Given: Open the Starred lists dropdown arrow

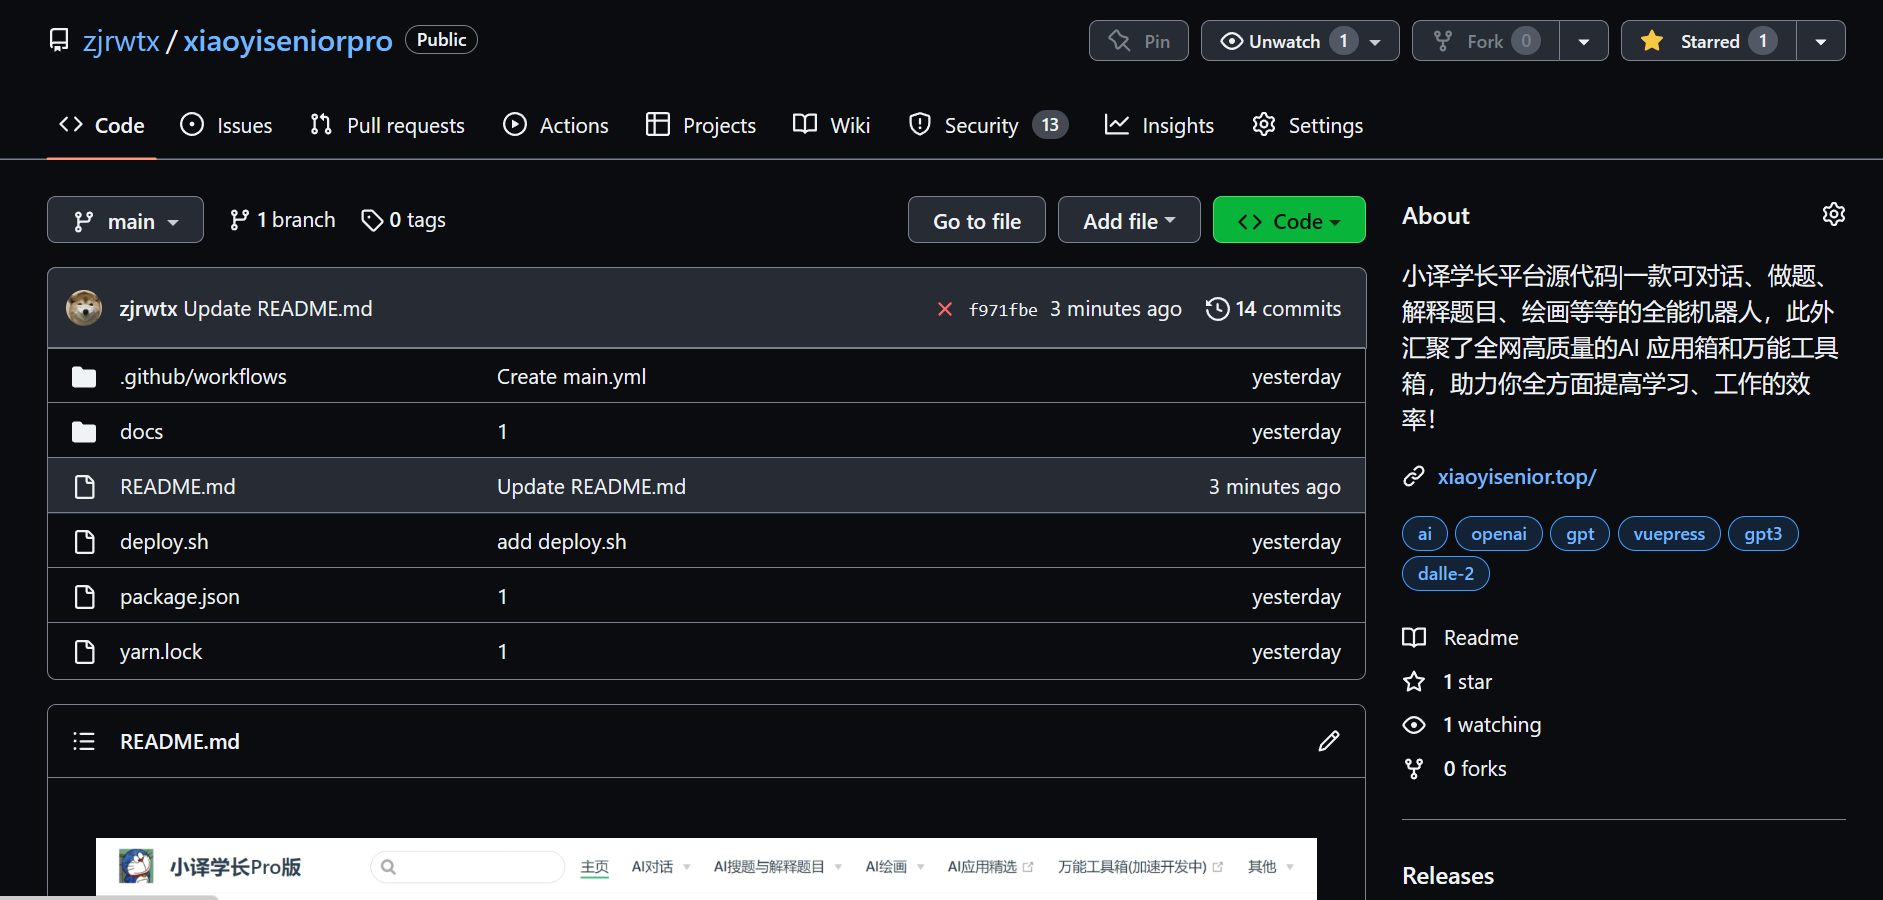Looking at the screenshot, I should (1821, 41).
